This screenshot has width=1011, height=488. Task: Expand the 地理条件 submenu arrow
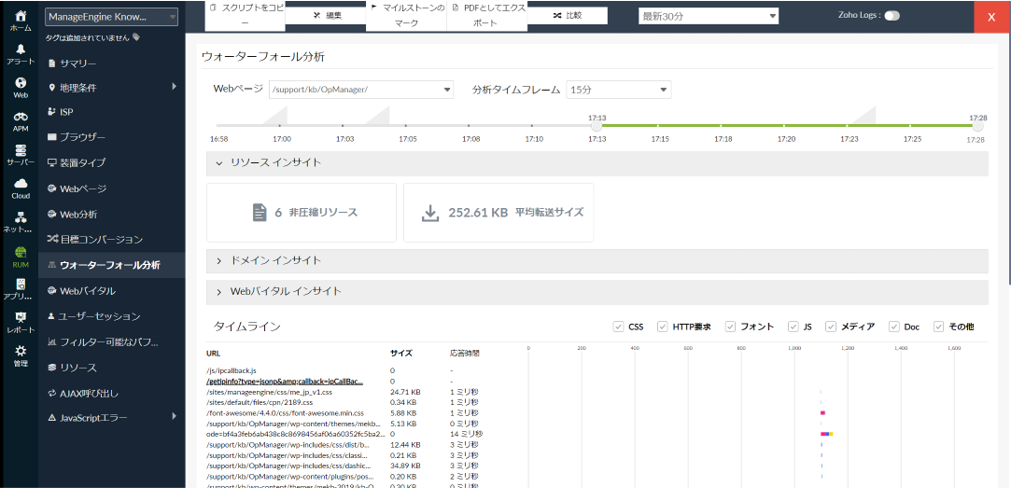coord(174,86)
